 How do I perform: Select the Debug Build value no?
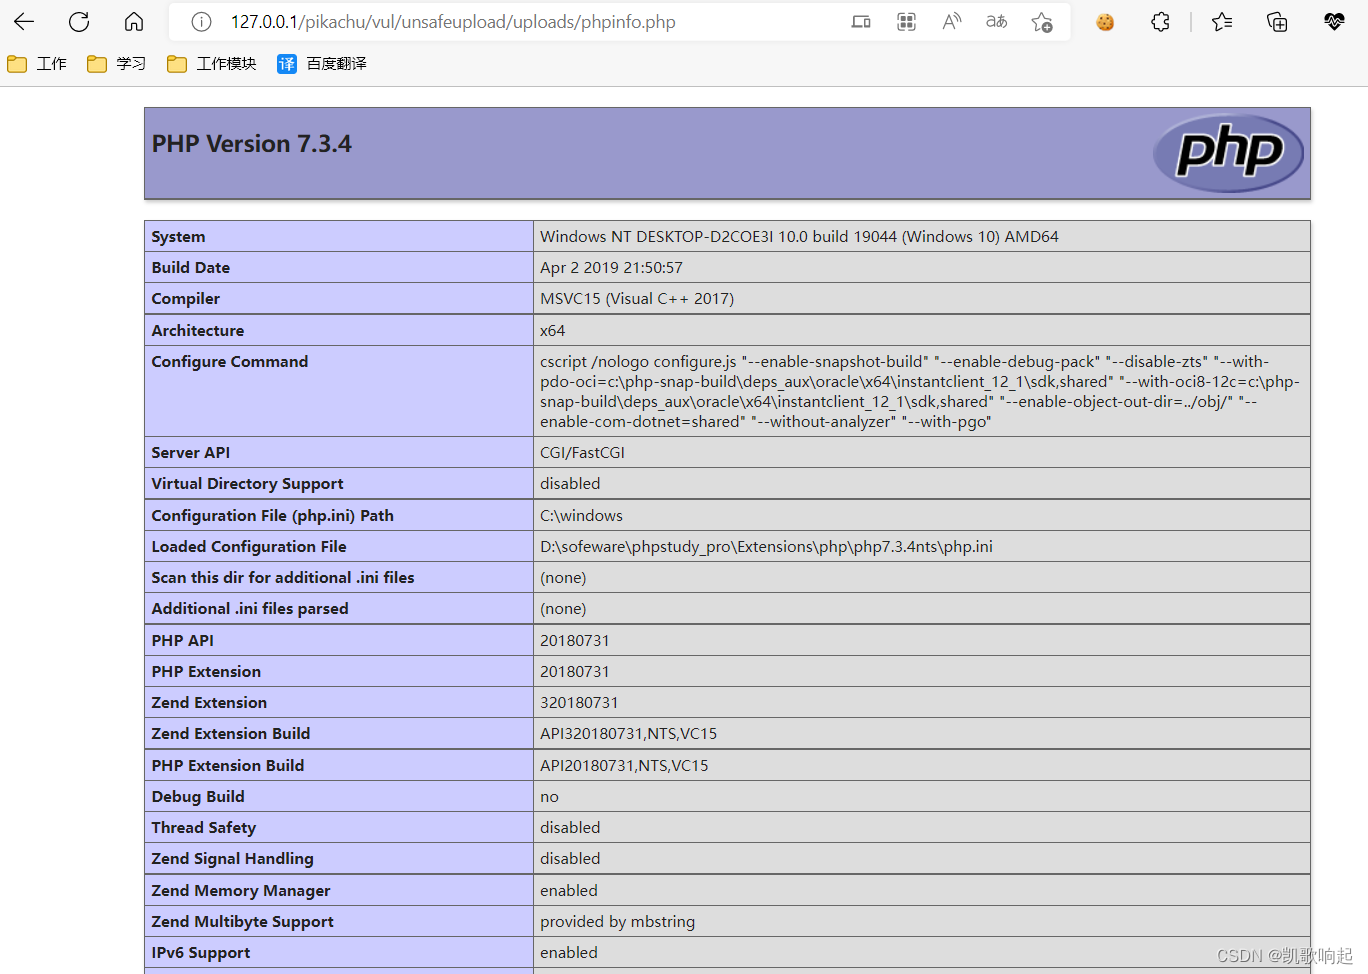549,797
